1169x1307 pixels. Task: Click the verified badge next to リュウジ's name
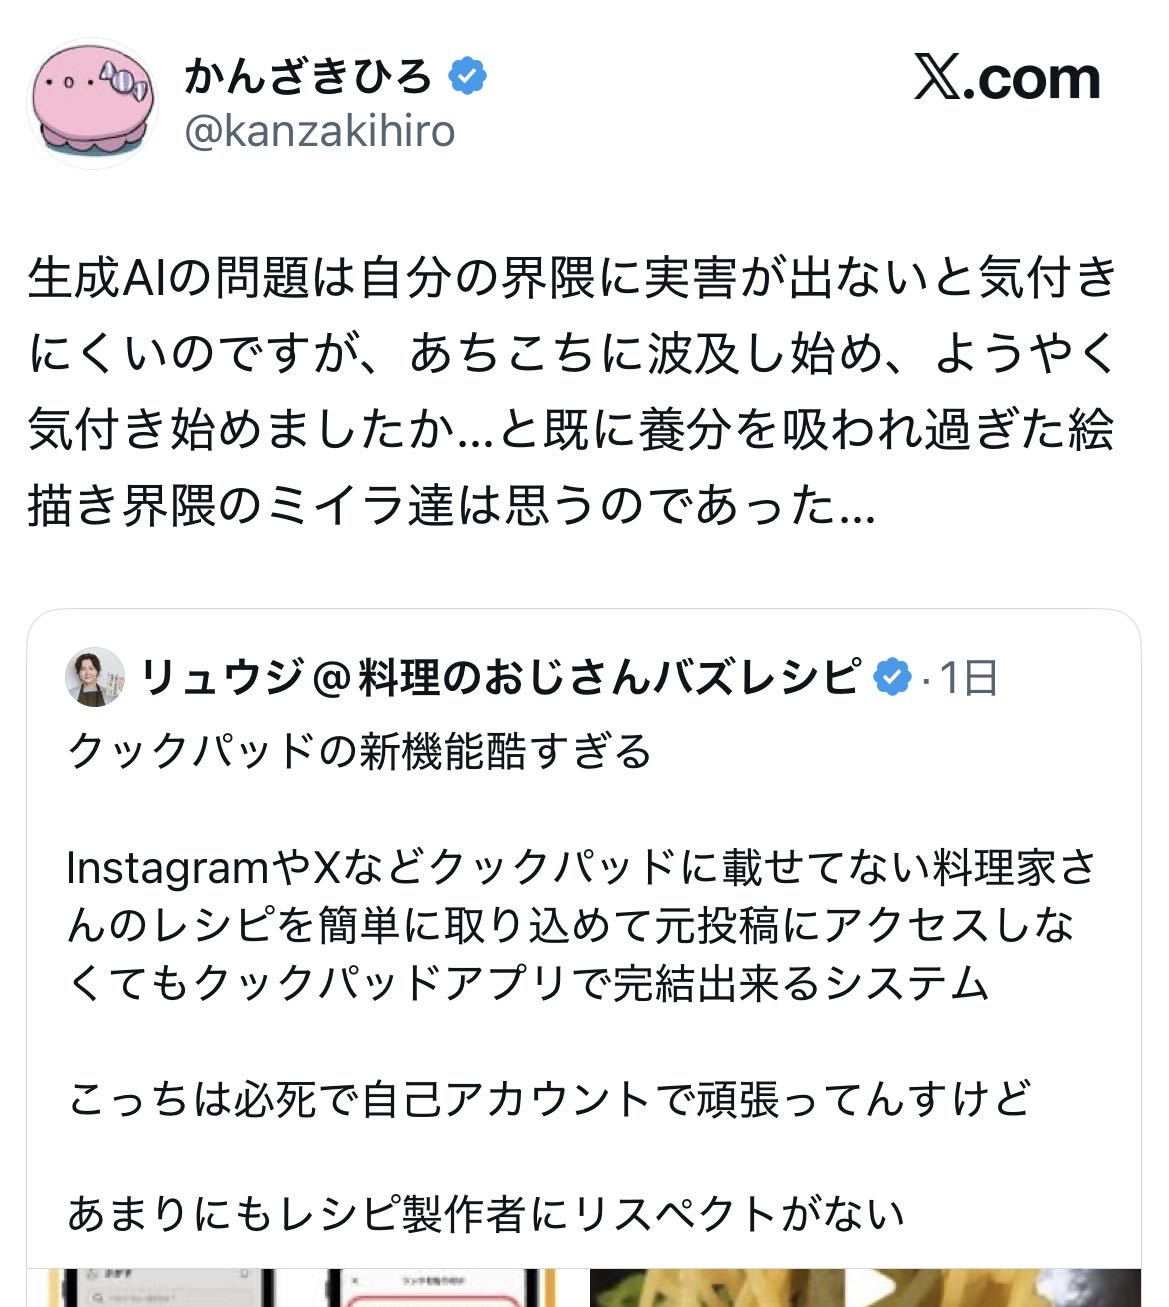click(x=892, y=678)
